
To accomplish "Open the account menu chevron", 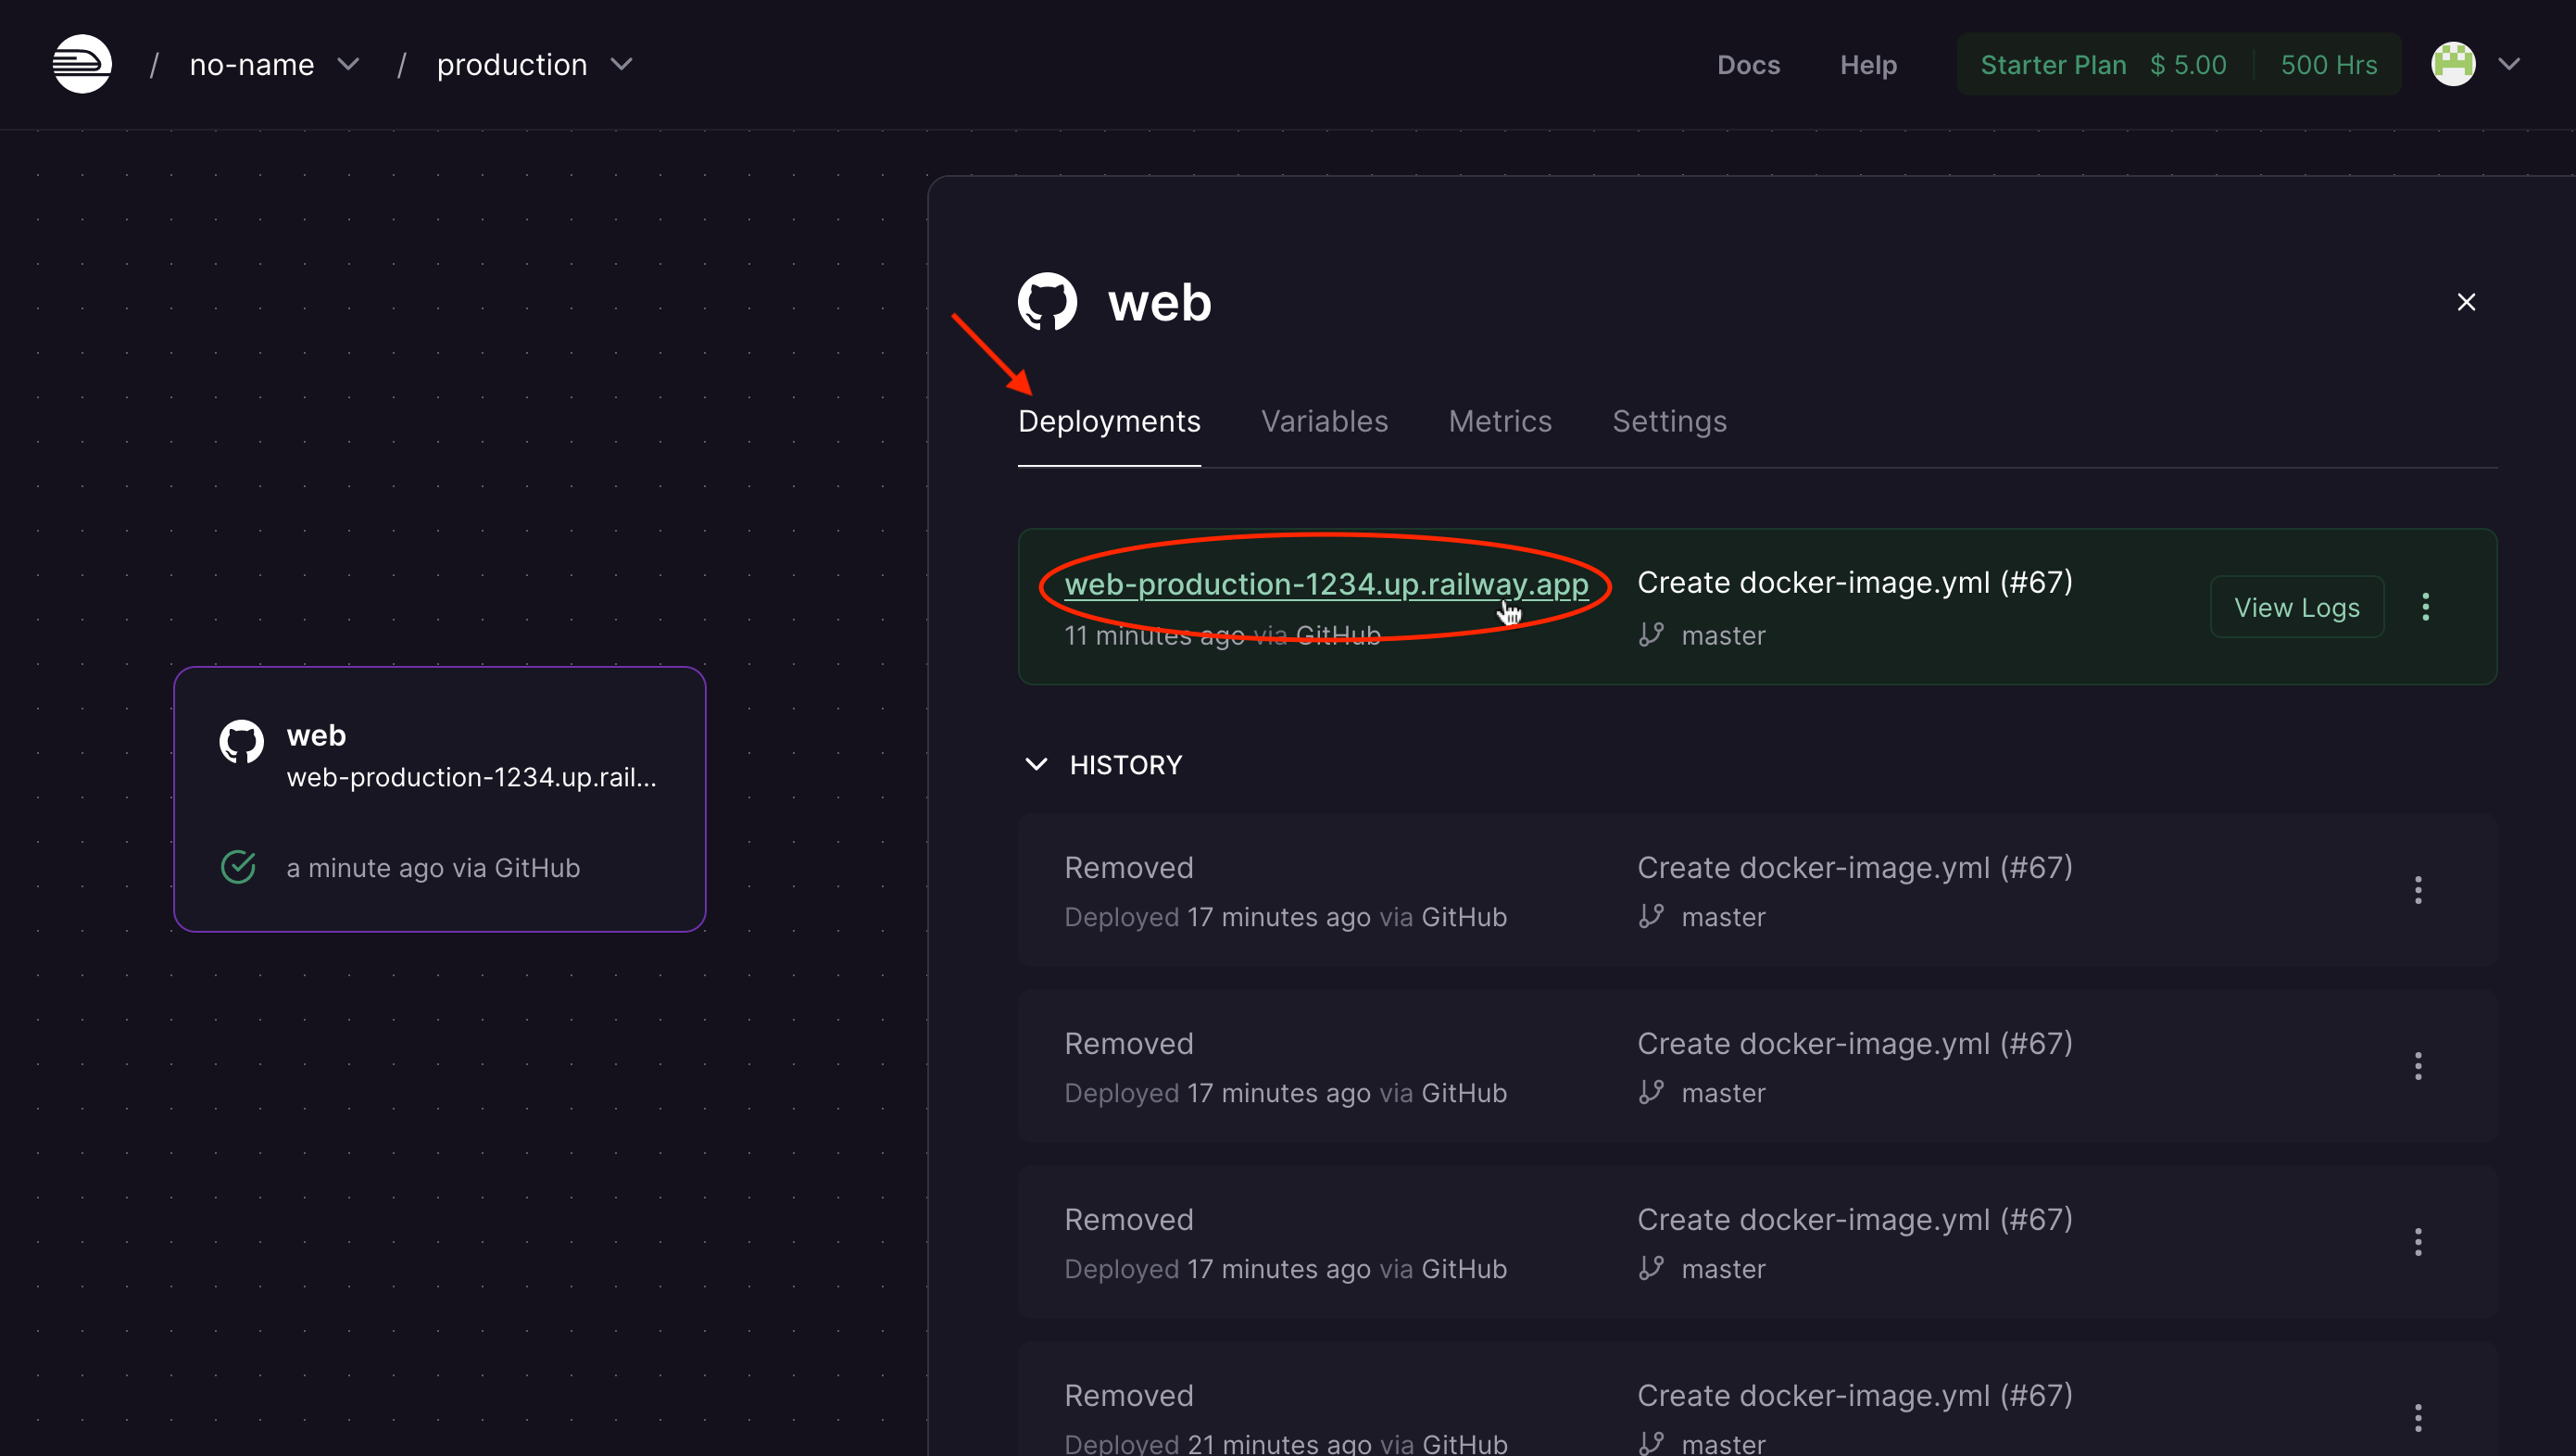I will tap(2510, 64).
